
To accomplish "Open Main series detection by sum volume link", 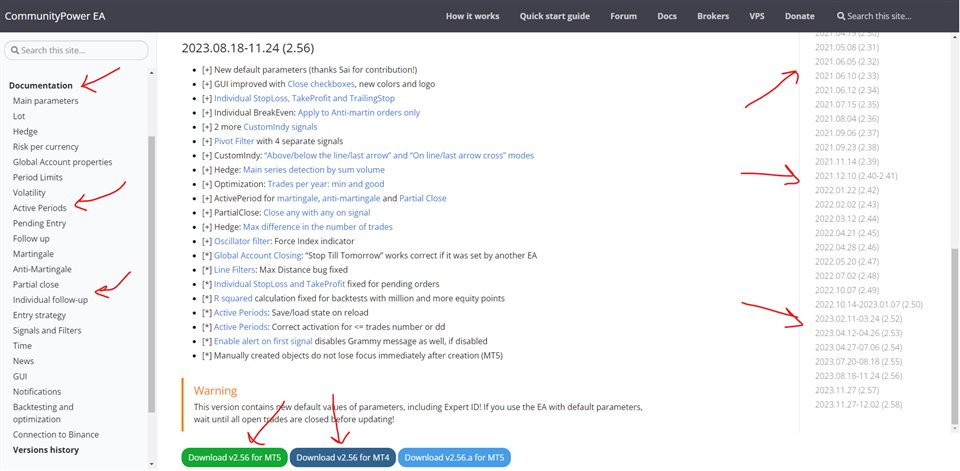I will click(314, 170).
